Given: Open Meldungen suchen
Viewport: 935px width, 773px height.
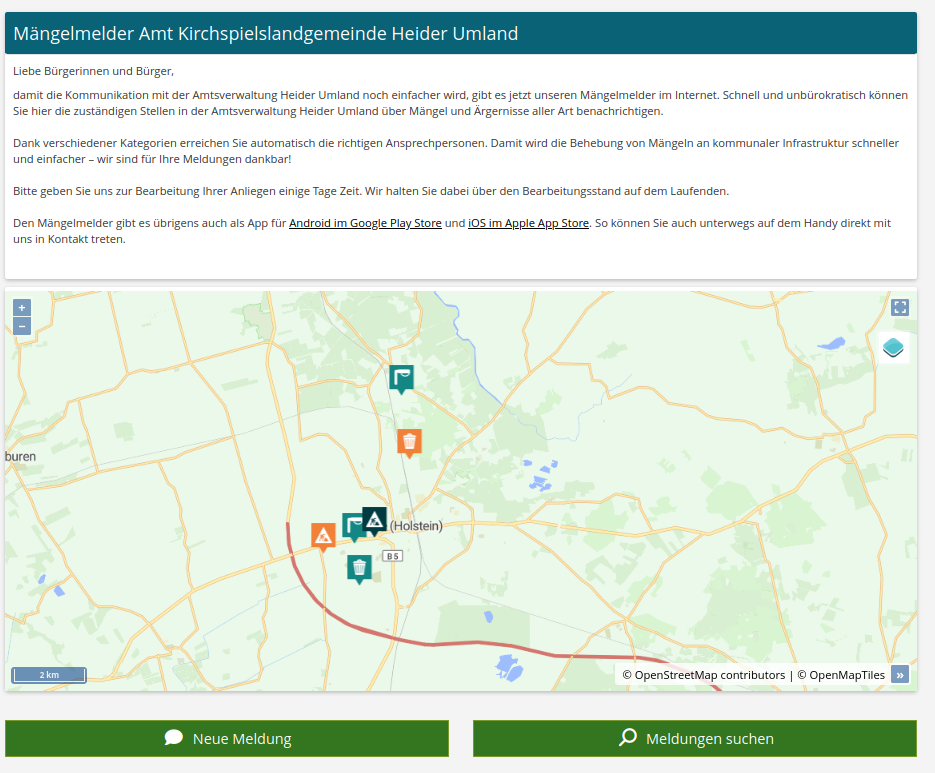Looking at the screenshot, I should (695, 739).
